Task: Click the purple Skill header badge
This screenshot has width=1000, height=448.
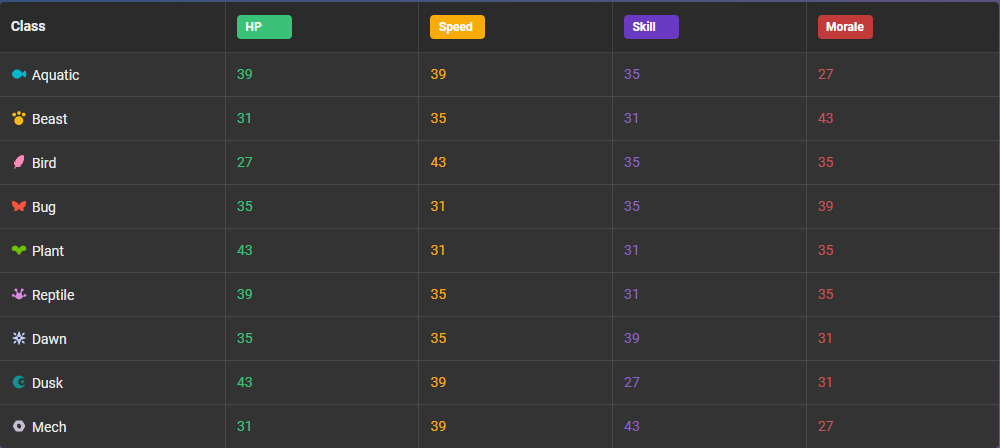Action: pyautogui.click(x=651, y=27)
